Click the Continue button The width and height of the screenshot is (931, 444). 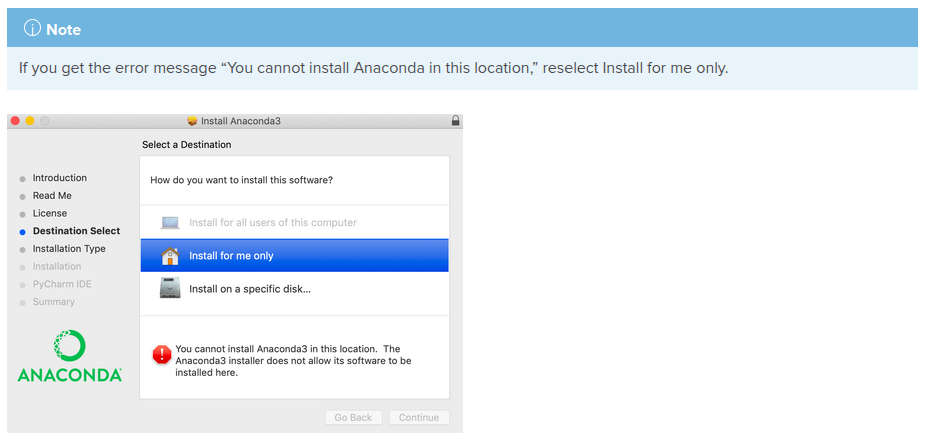pos(419,417)
